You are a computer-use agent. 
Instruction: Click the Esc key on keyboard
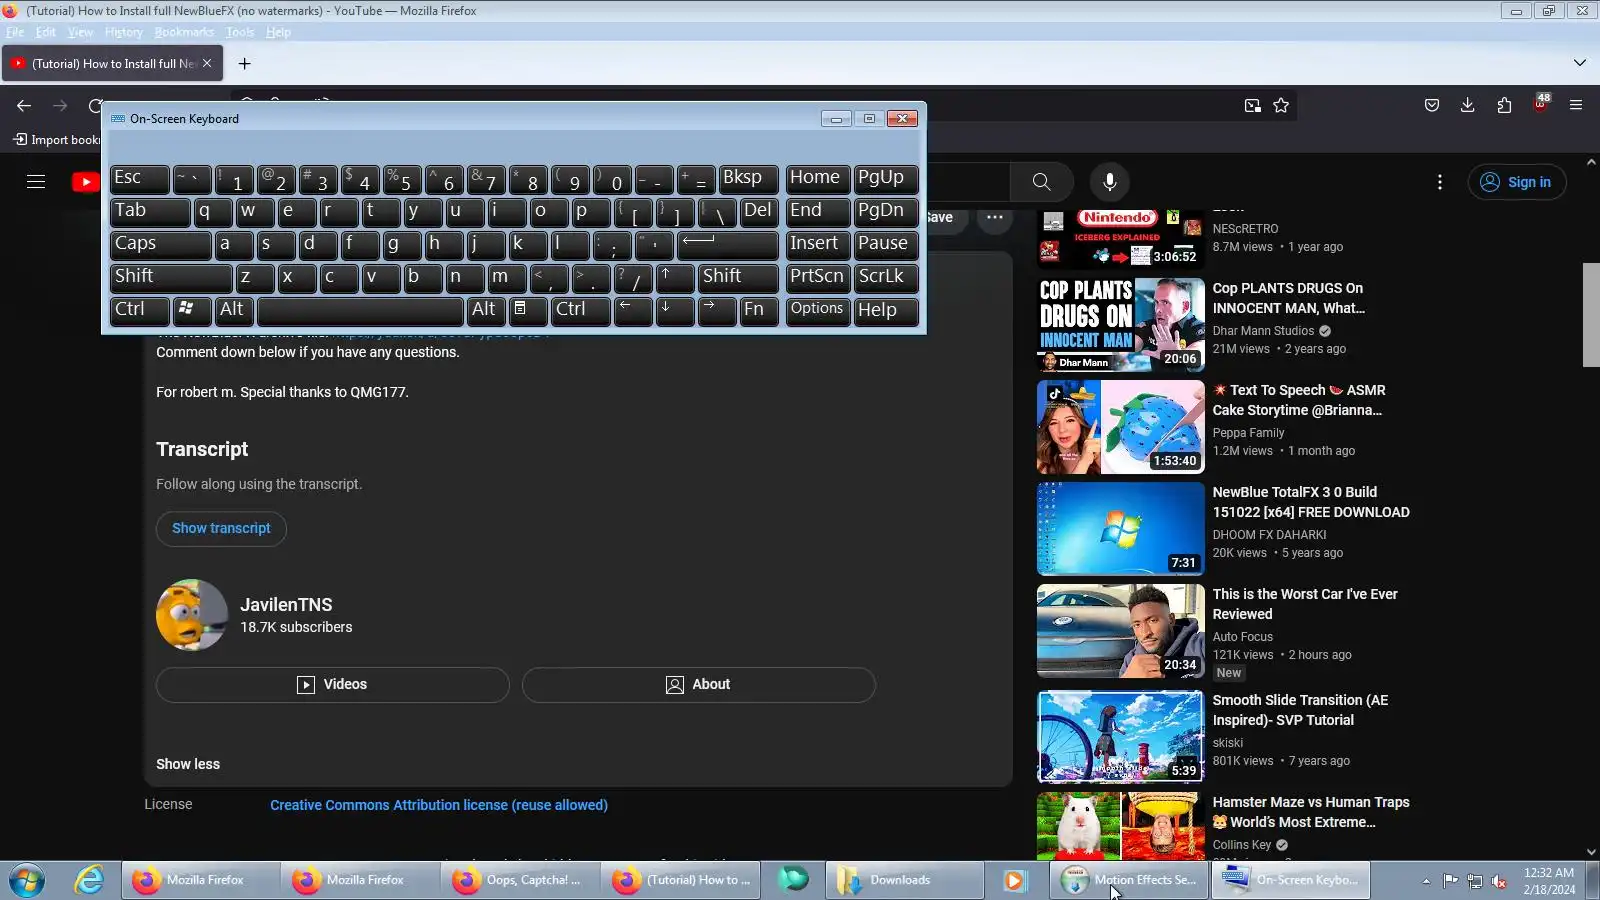(140, 178)
